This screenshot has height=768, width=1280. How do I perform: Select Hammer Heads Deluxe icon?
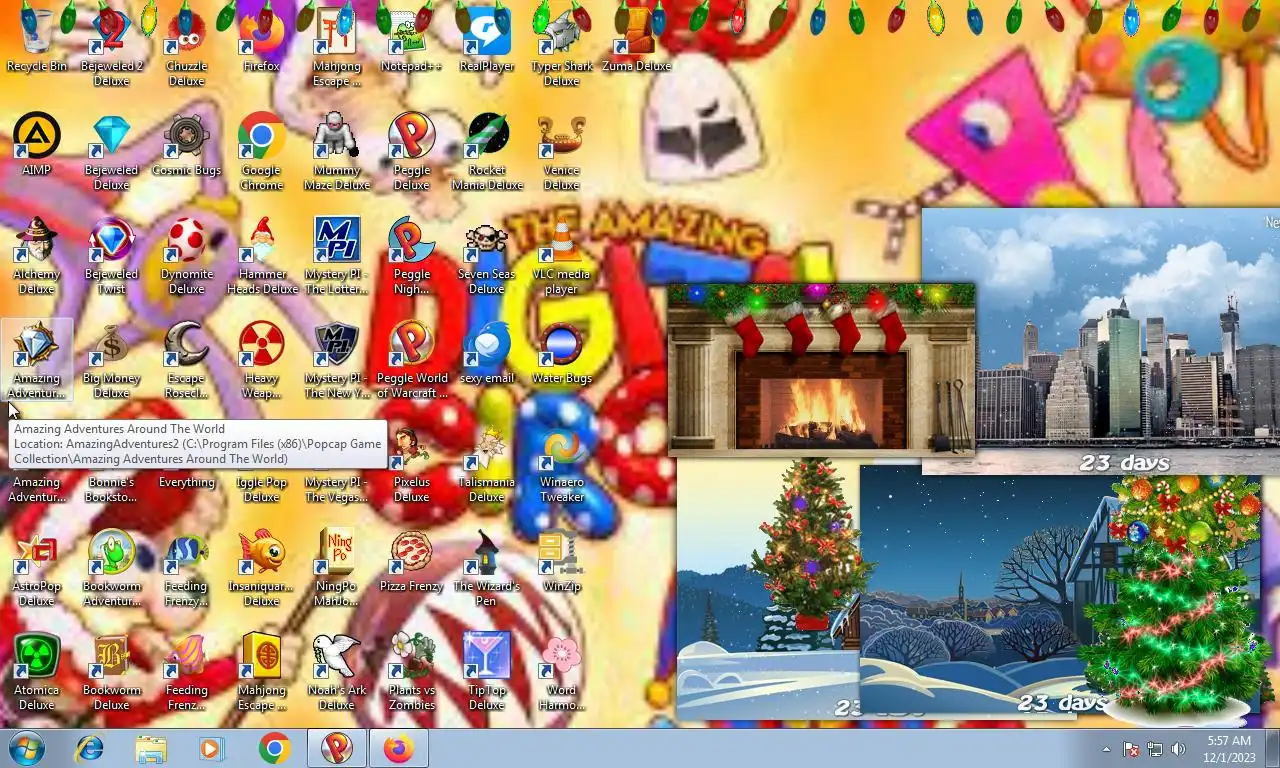[262, 256]
